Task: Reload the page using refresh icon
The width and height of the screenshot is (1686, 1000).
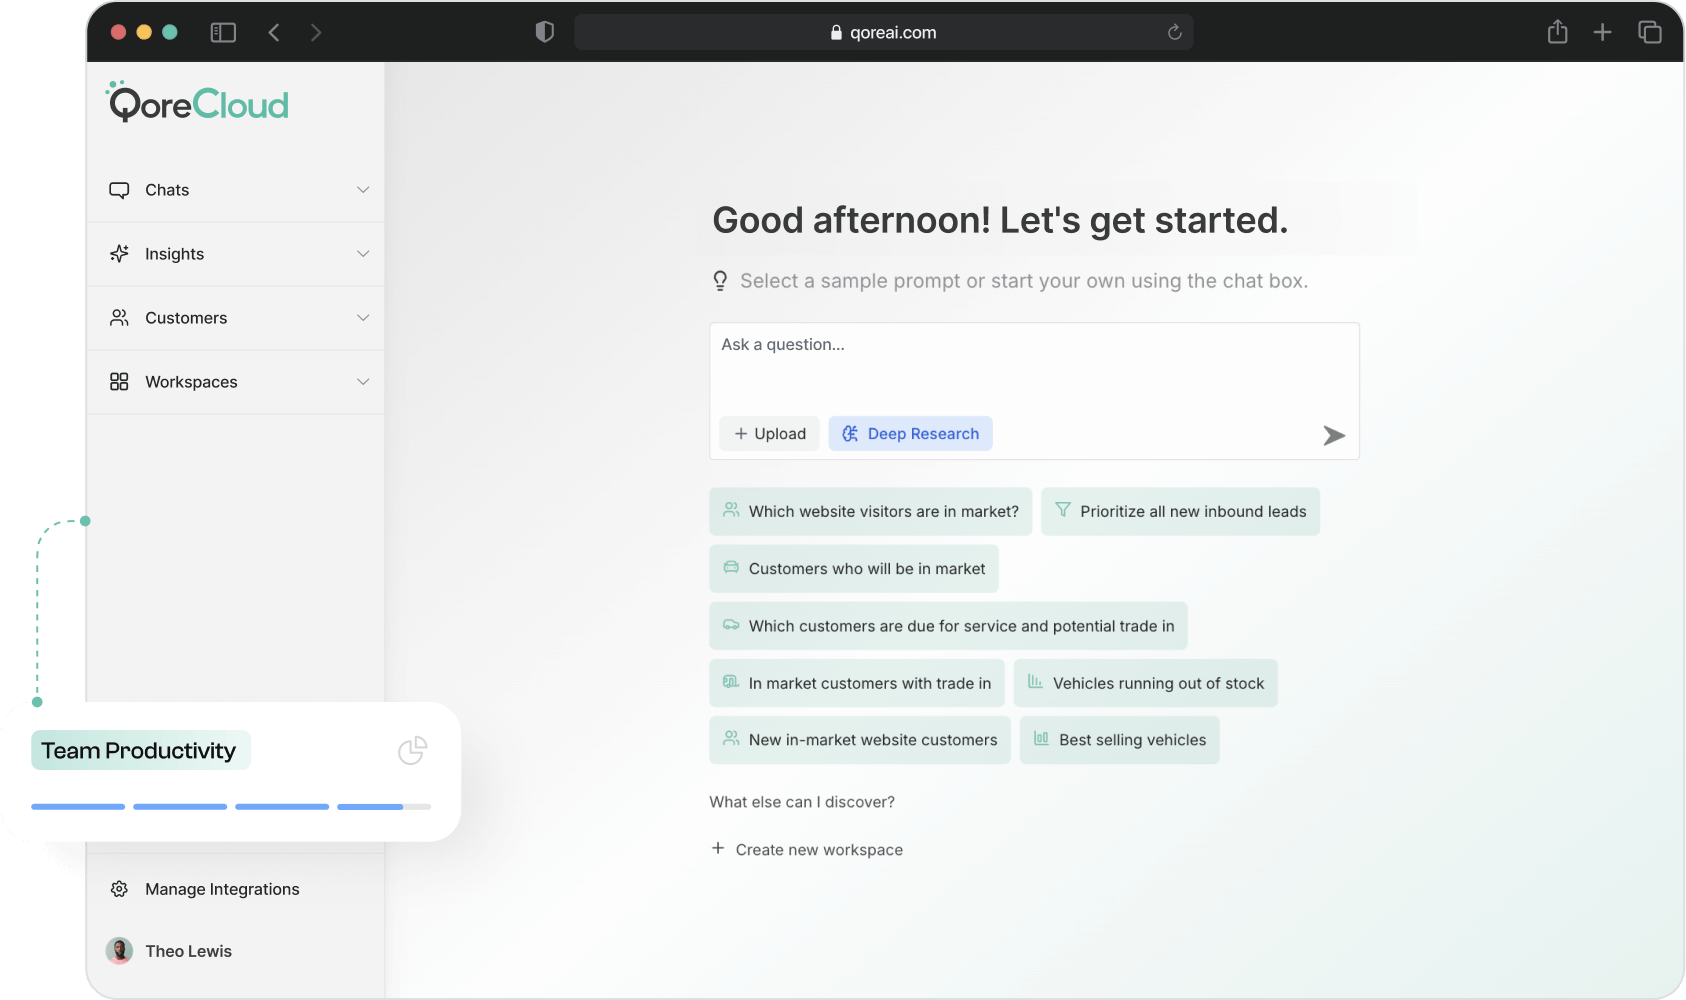Action: (x=1174, y=33)
